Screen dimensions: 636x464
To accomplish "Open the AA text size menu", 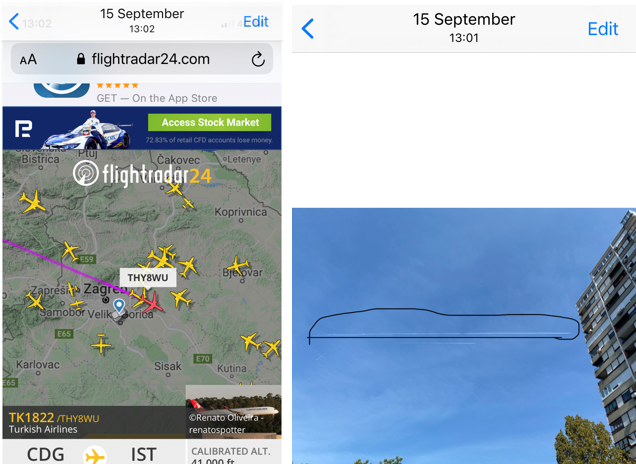I will pos(28,60).
